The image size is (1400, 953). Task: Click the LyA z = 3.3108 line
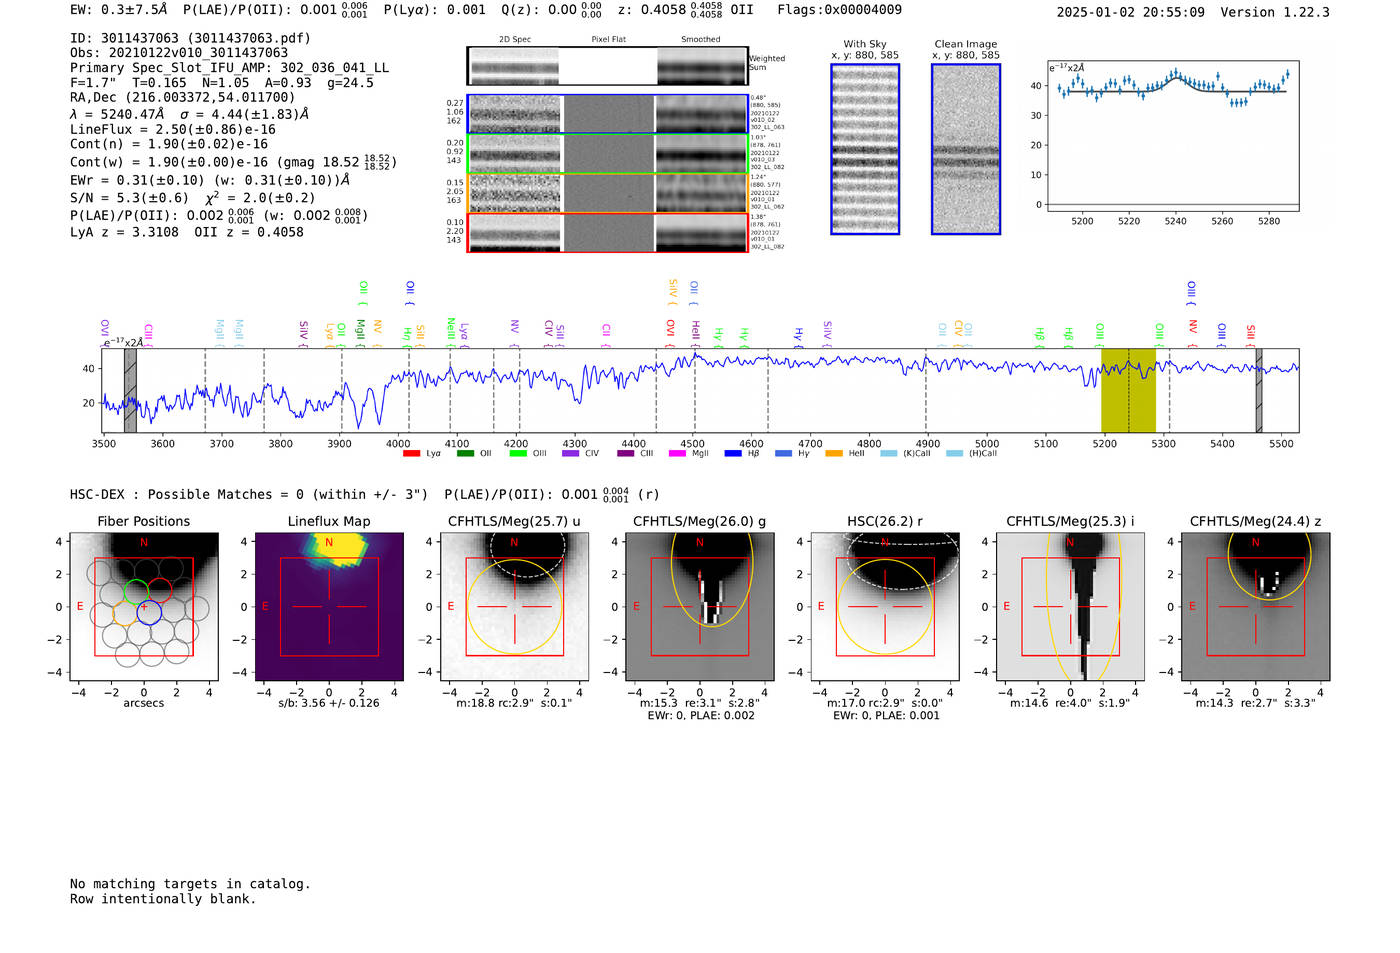[187, 232]
